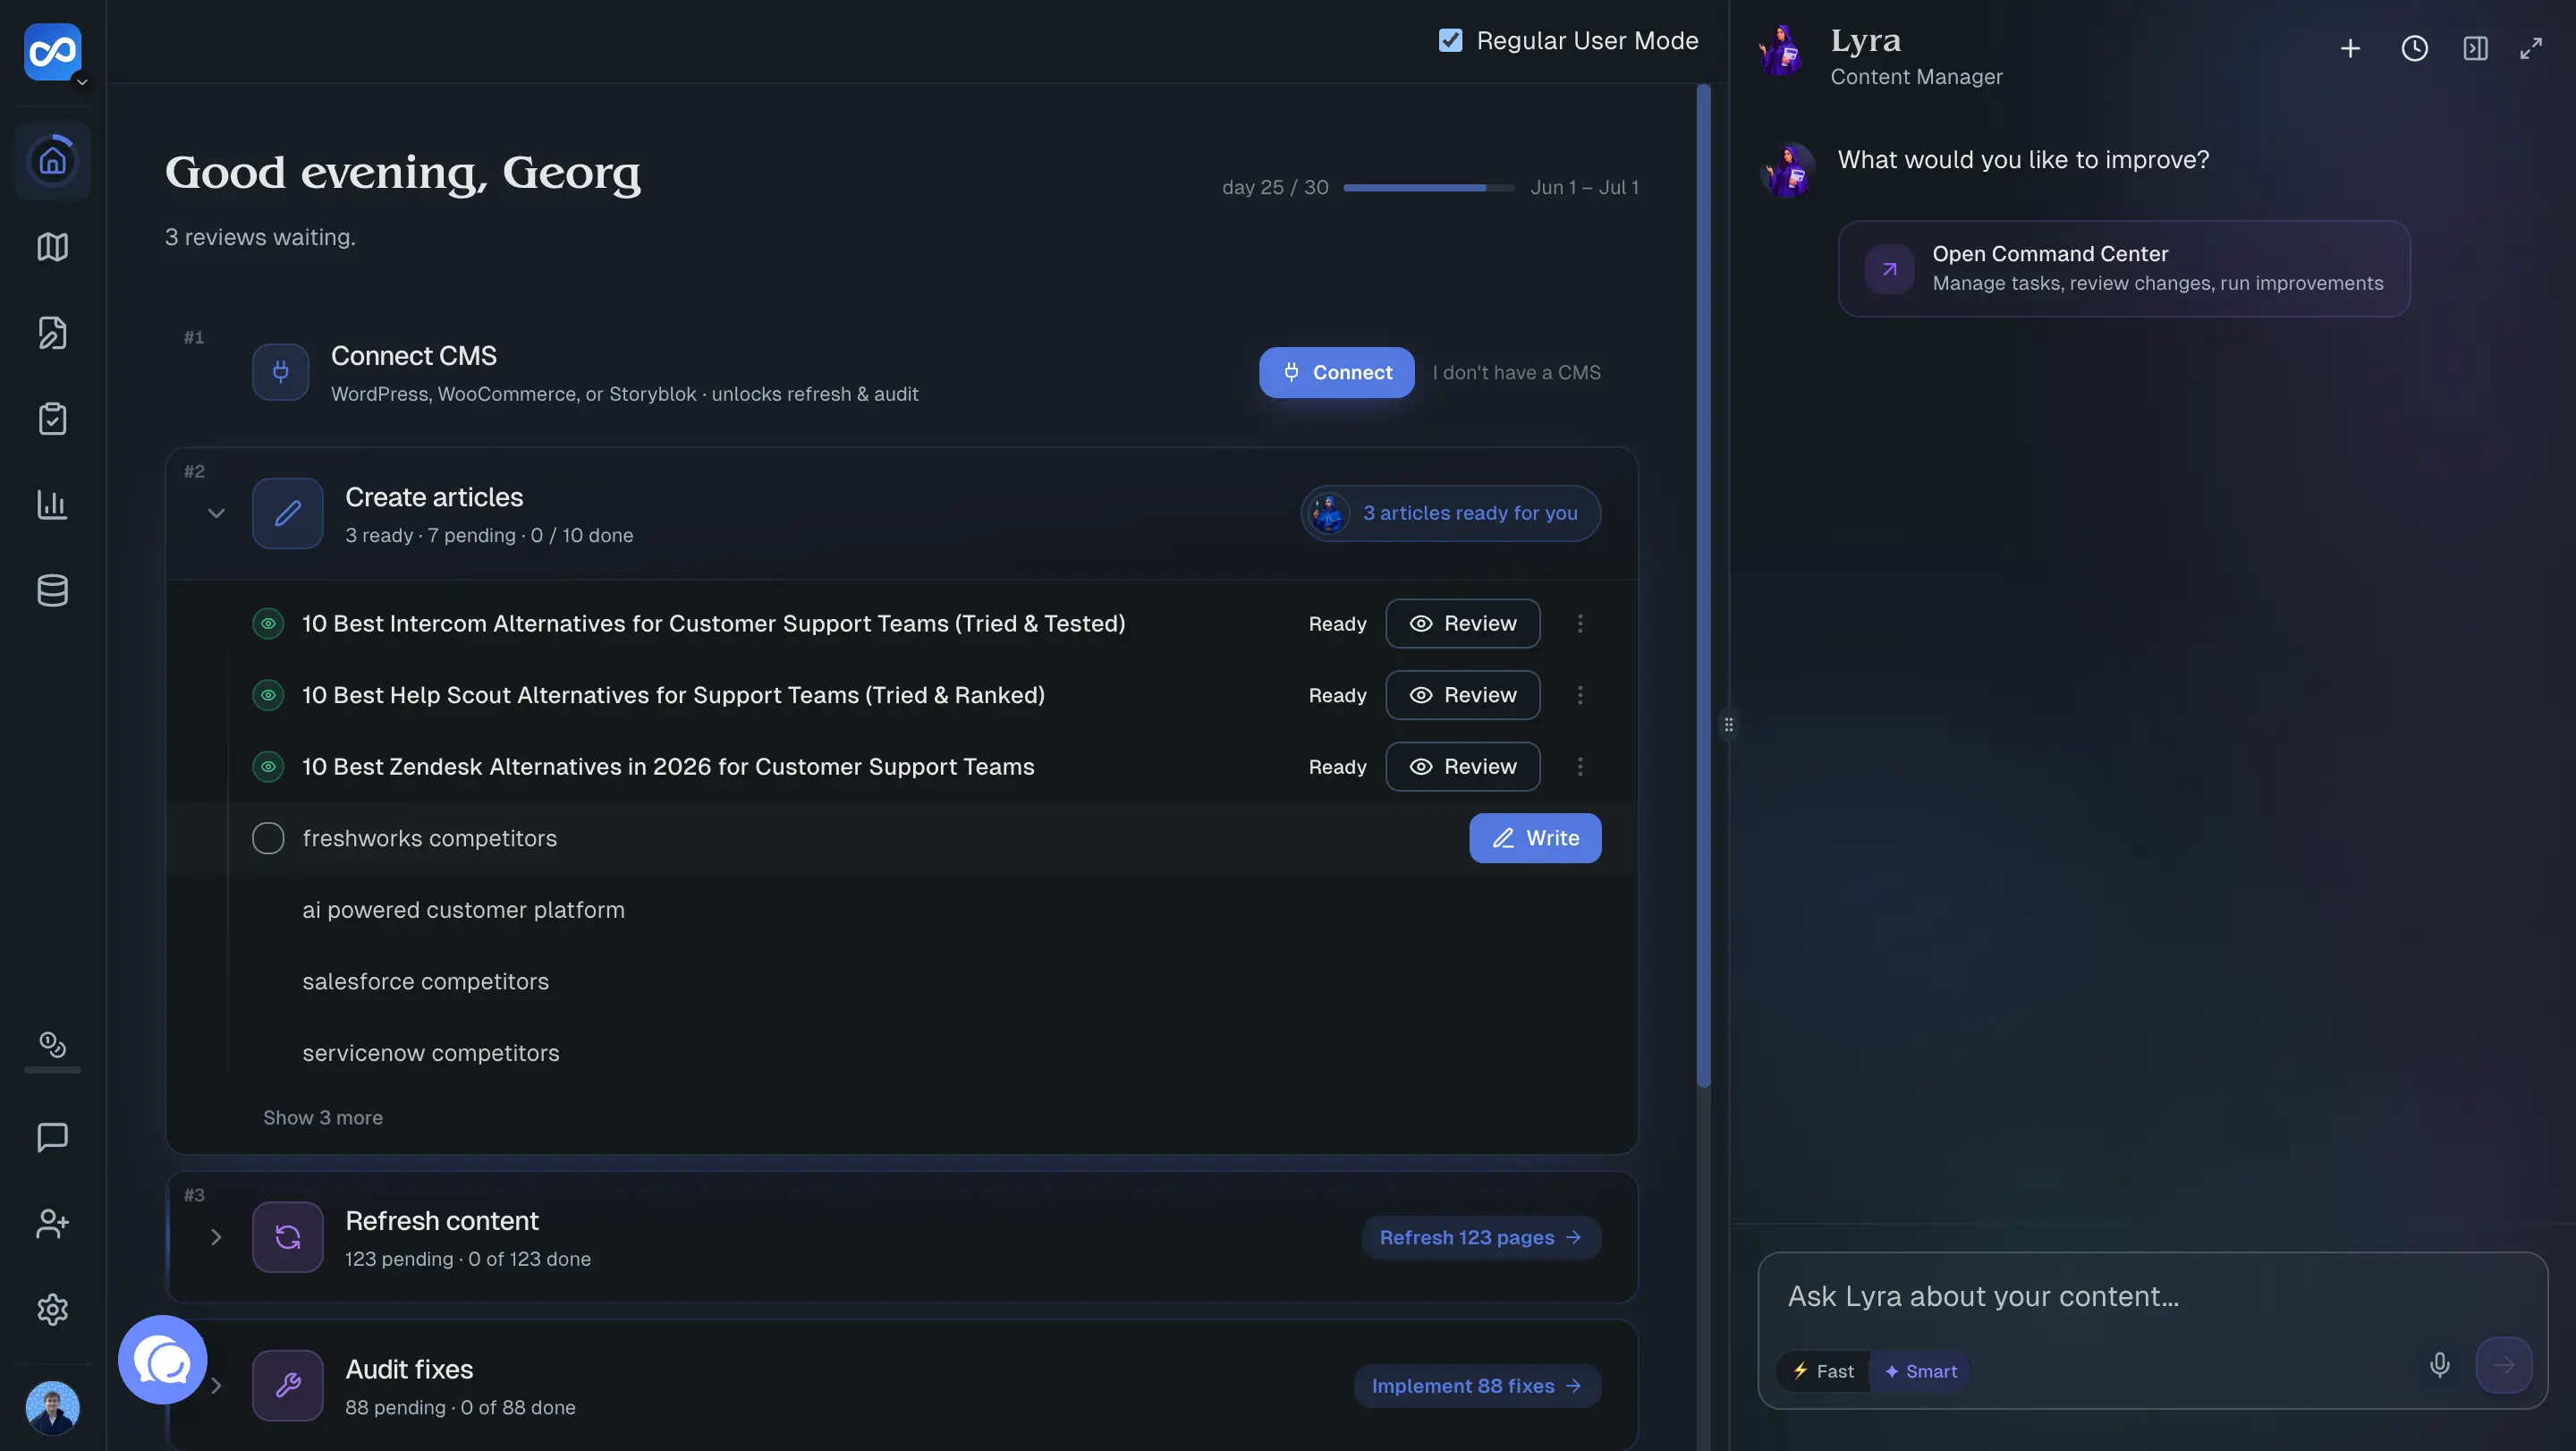Expand the Refresh content section
The width and height of the screenshot is (2576, 1451).
216,1237
